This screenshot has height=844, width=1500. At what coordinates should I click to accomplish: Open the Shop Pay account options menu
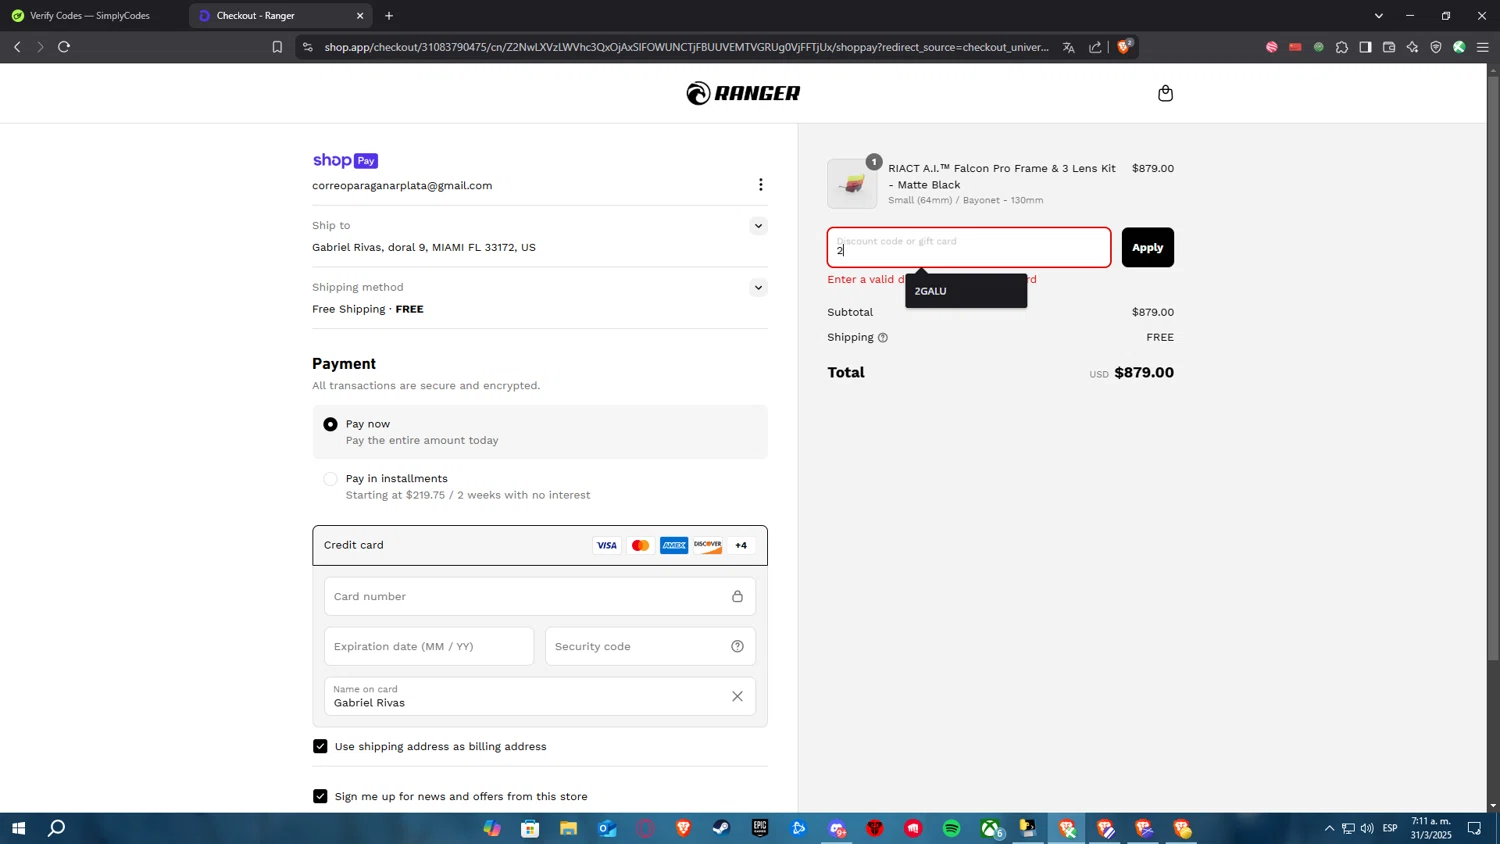pos(760,185)
